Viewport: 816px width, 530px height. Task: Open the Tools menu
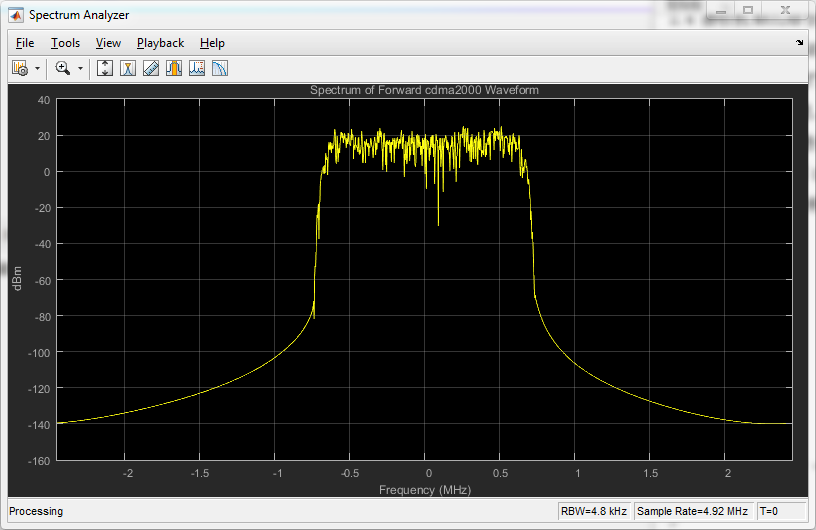click(x=66, y=43)
